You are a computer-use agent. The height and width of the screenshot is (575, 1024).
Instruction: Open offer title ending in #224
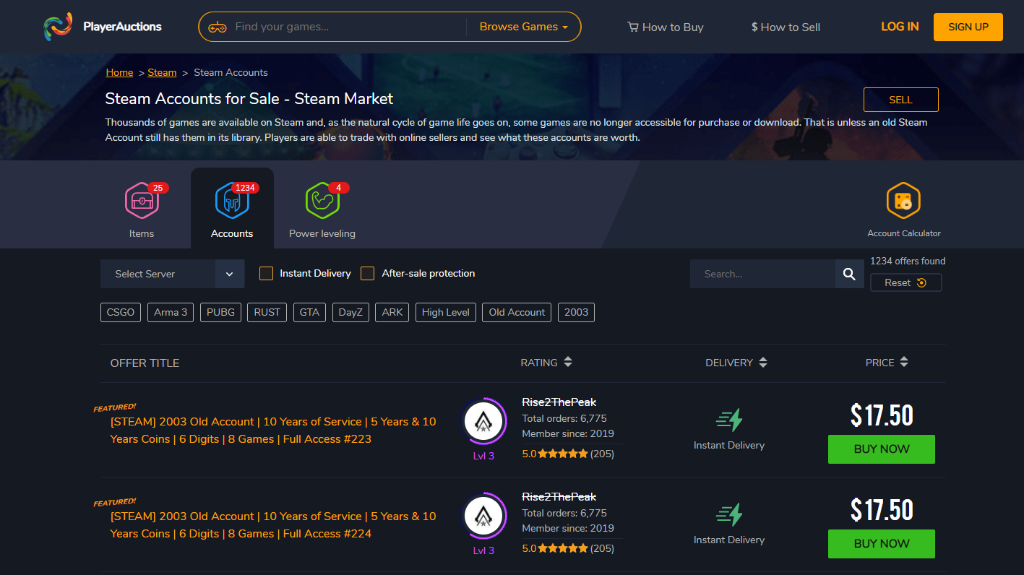pyautogui.click(x=273, y=525)
